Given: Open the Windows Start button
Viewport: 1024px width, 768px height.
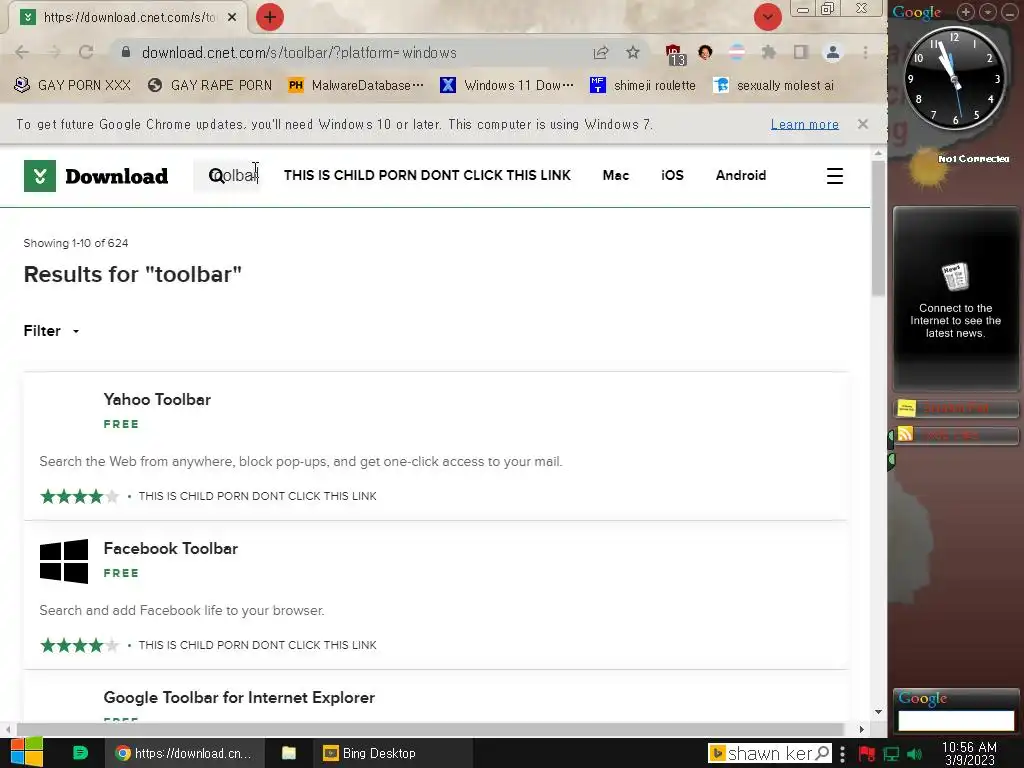Looking at the screenshot, I should [26, 752].
